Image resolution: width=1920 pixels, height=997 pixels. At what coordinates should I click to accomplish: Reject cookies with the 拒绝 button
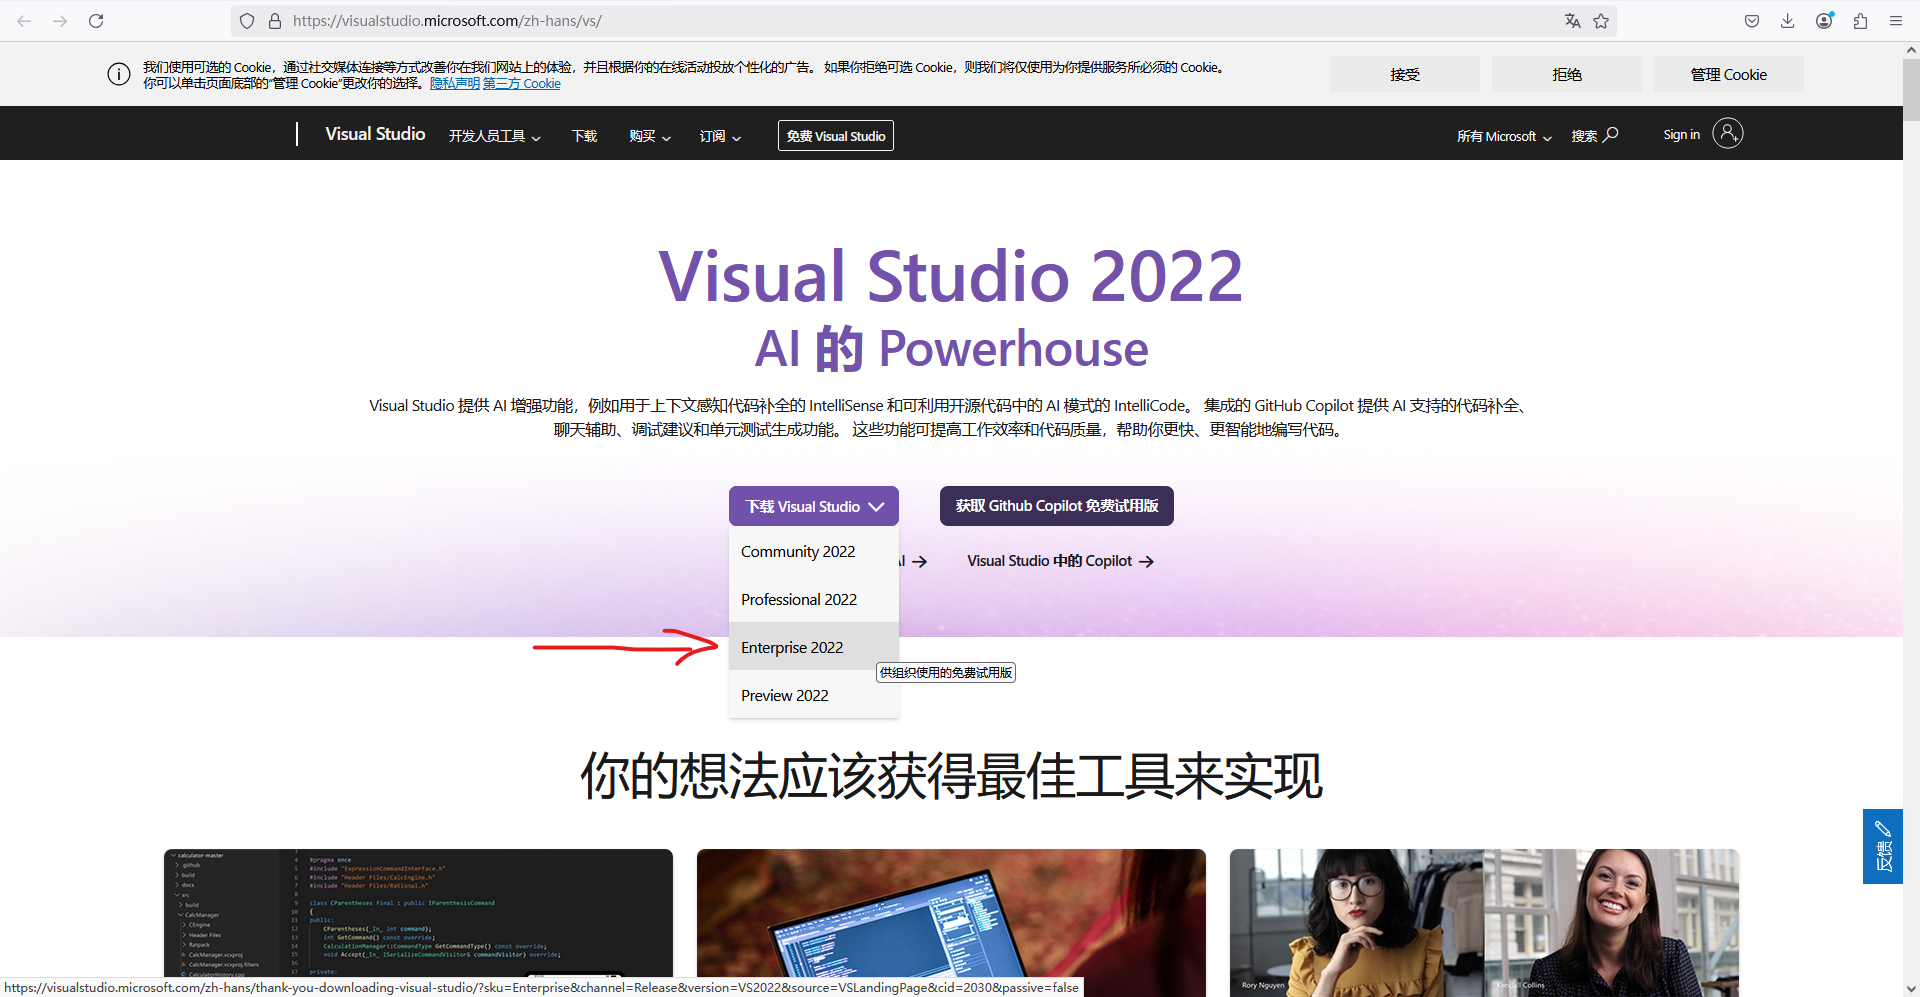1567,74
